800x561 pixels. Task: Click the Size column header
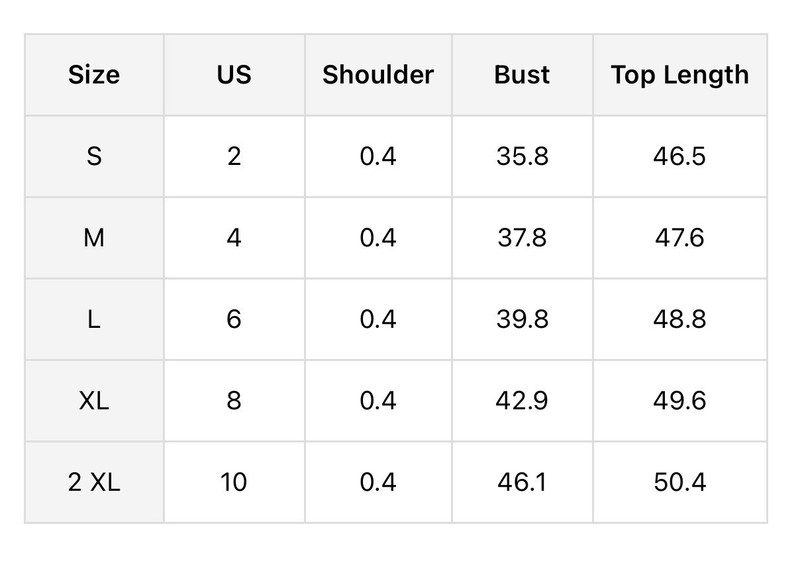(x=94, y=75)
